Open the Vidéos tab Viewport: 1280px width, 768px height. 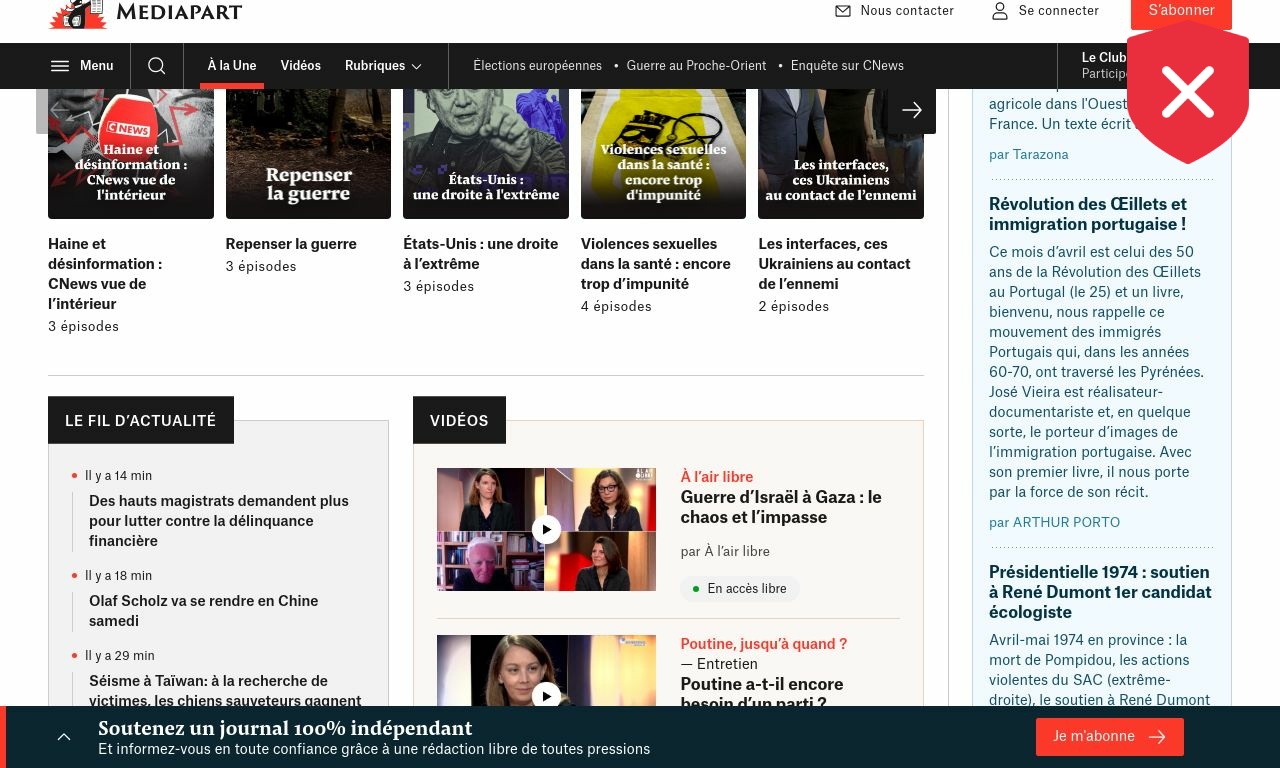point(301,66)
